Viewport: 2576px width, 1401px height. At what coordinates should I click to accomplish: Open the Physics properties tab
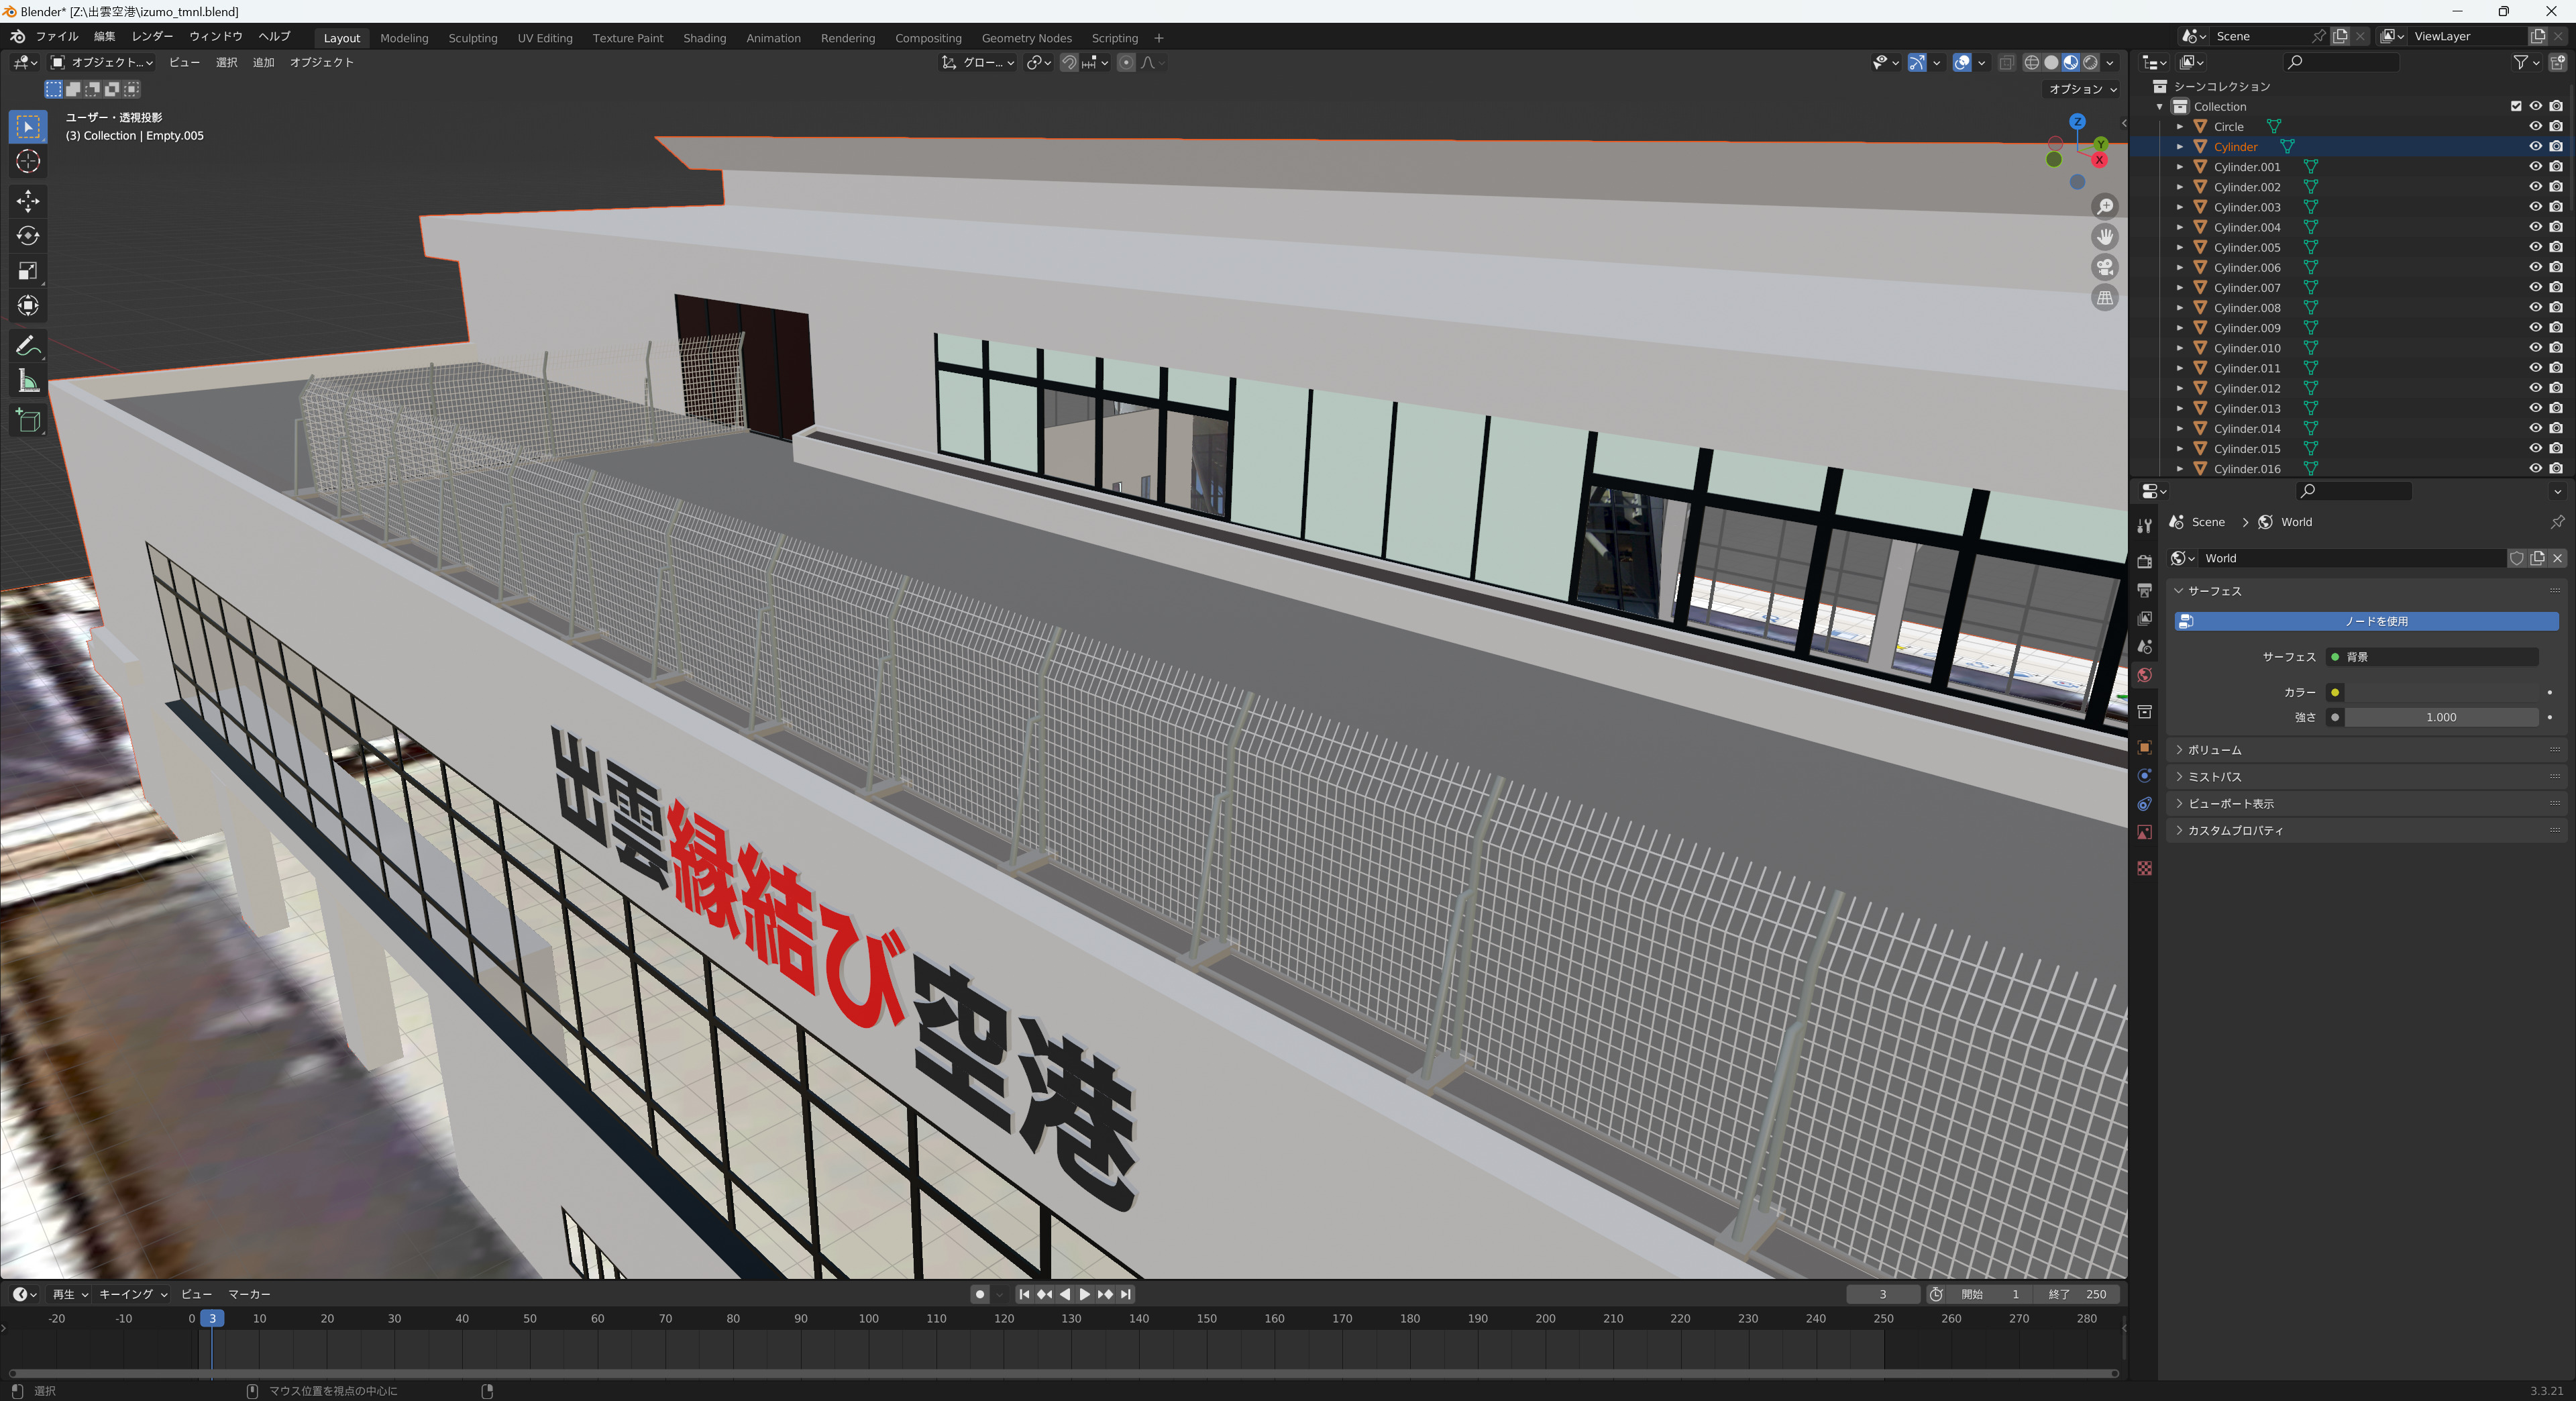click(2144, 776)
